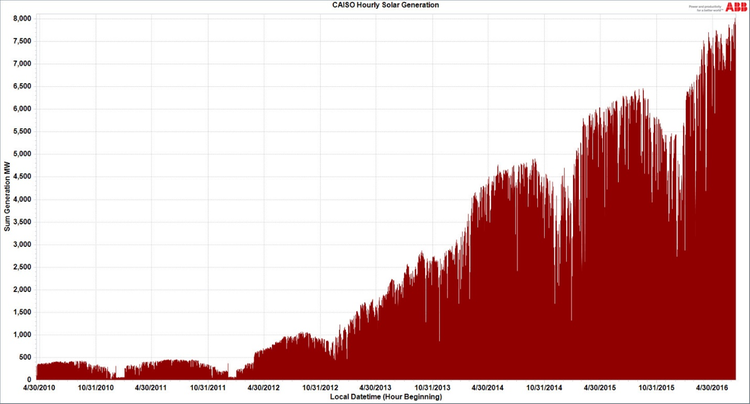Viewport: 750px width, 404px height.
Task: Click the 10/31/2013 date label
Action: (432, 388)
